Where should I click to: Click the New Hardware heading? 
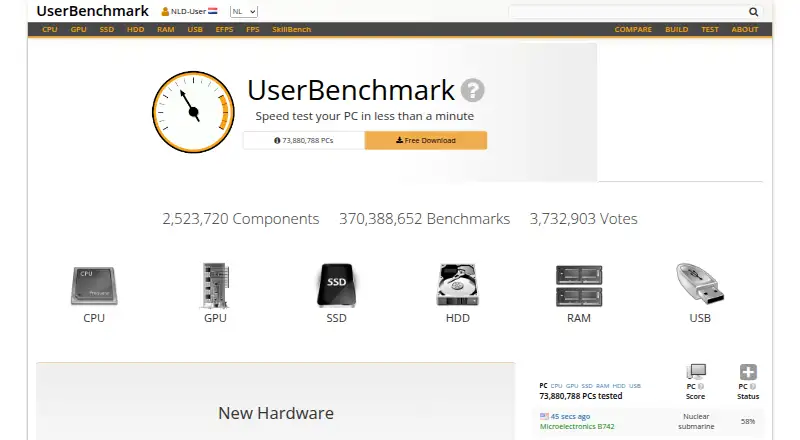276,413
